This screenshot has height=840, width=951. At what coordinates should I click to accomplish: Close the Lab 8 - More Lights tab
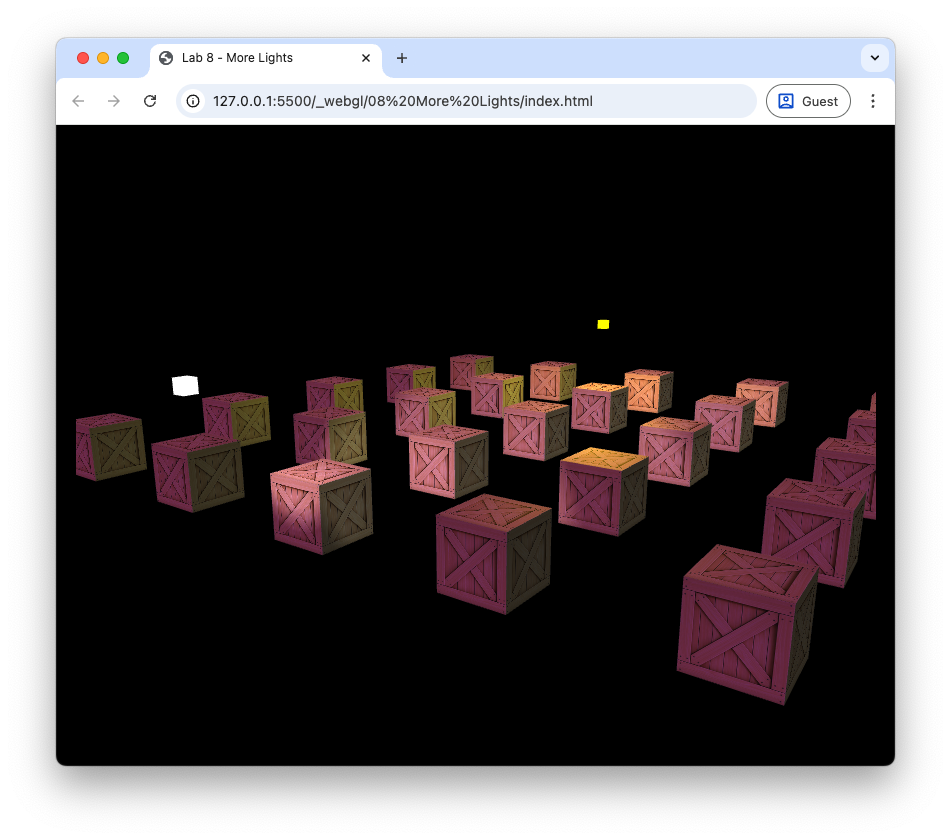coord(366,58)
